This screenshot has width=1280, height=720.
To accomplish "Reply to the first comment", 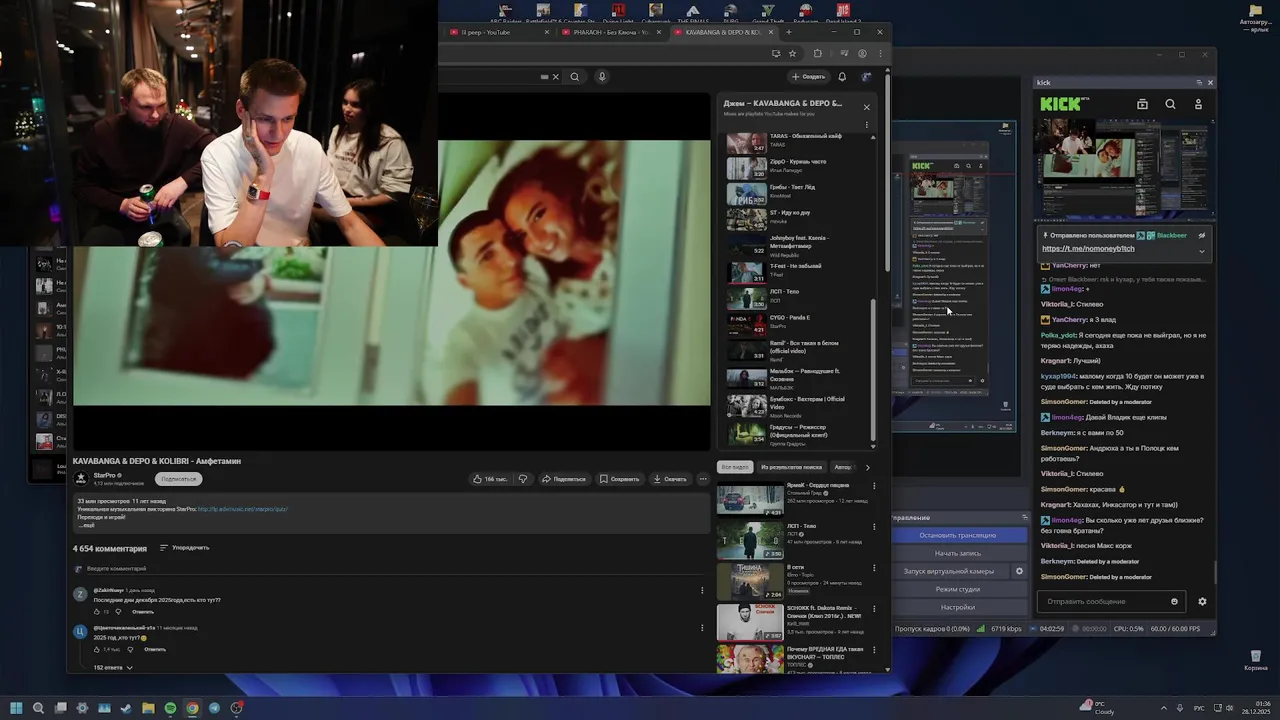I will [143, 612].
